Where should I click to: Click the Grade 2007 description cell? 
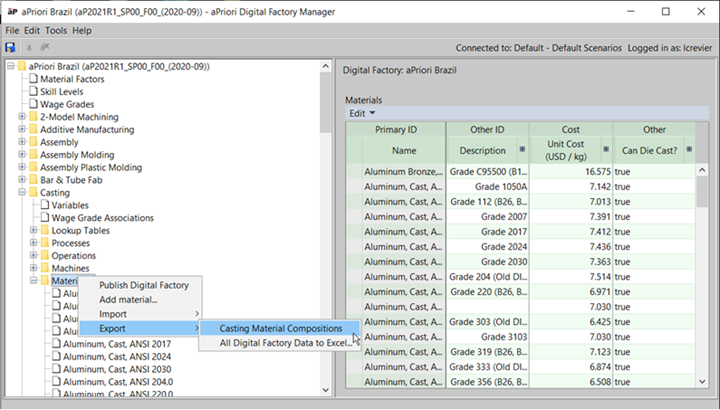point(487,217)
